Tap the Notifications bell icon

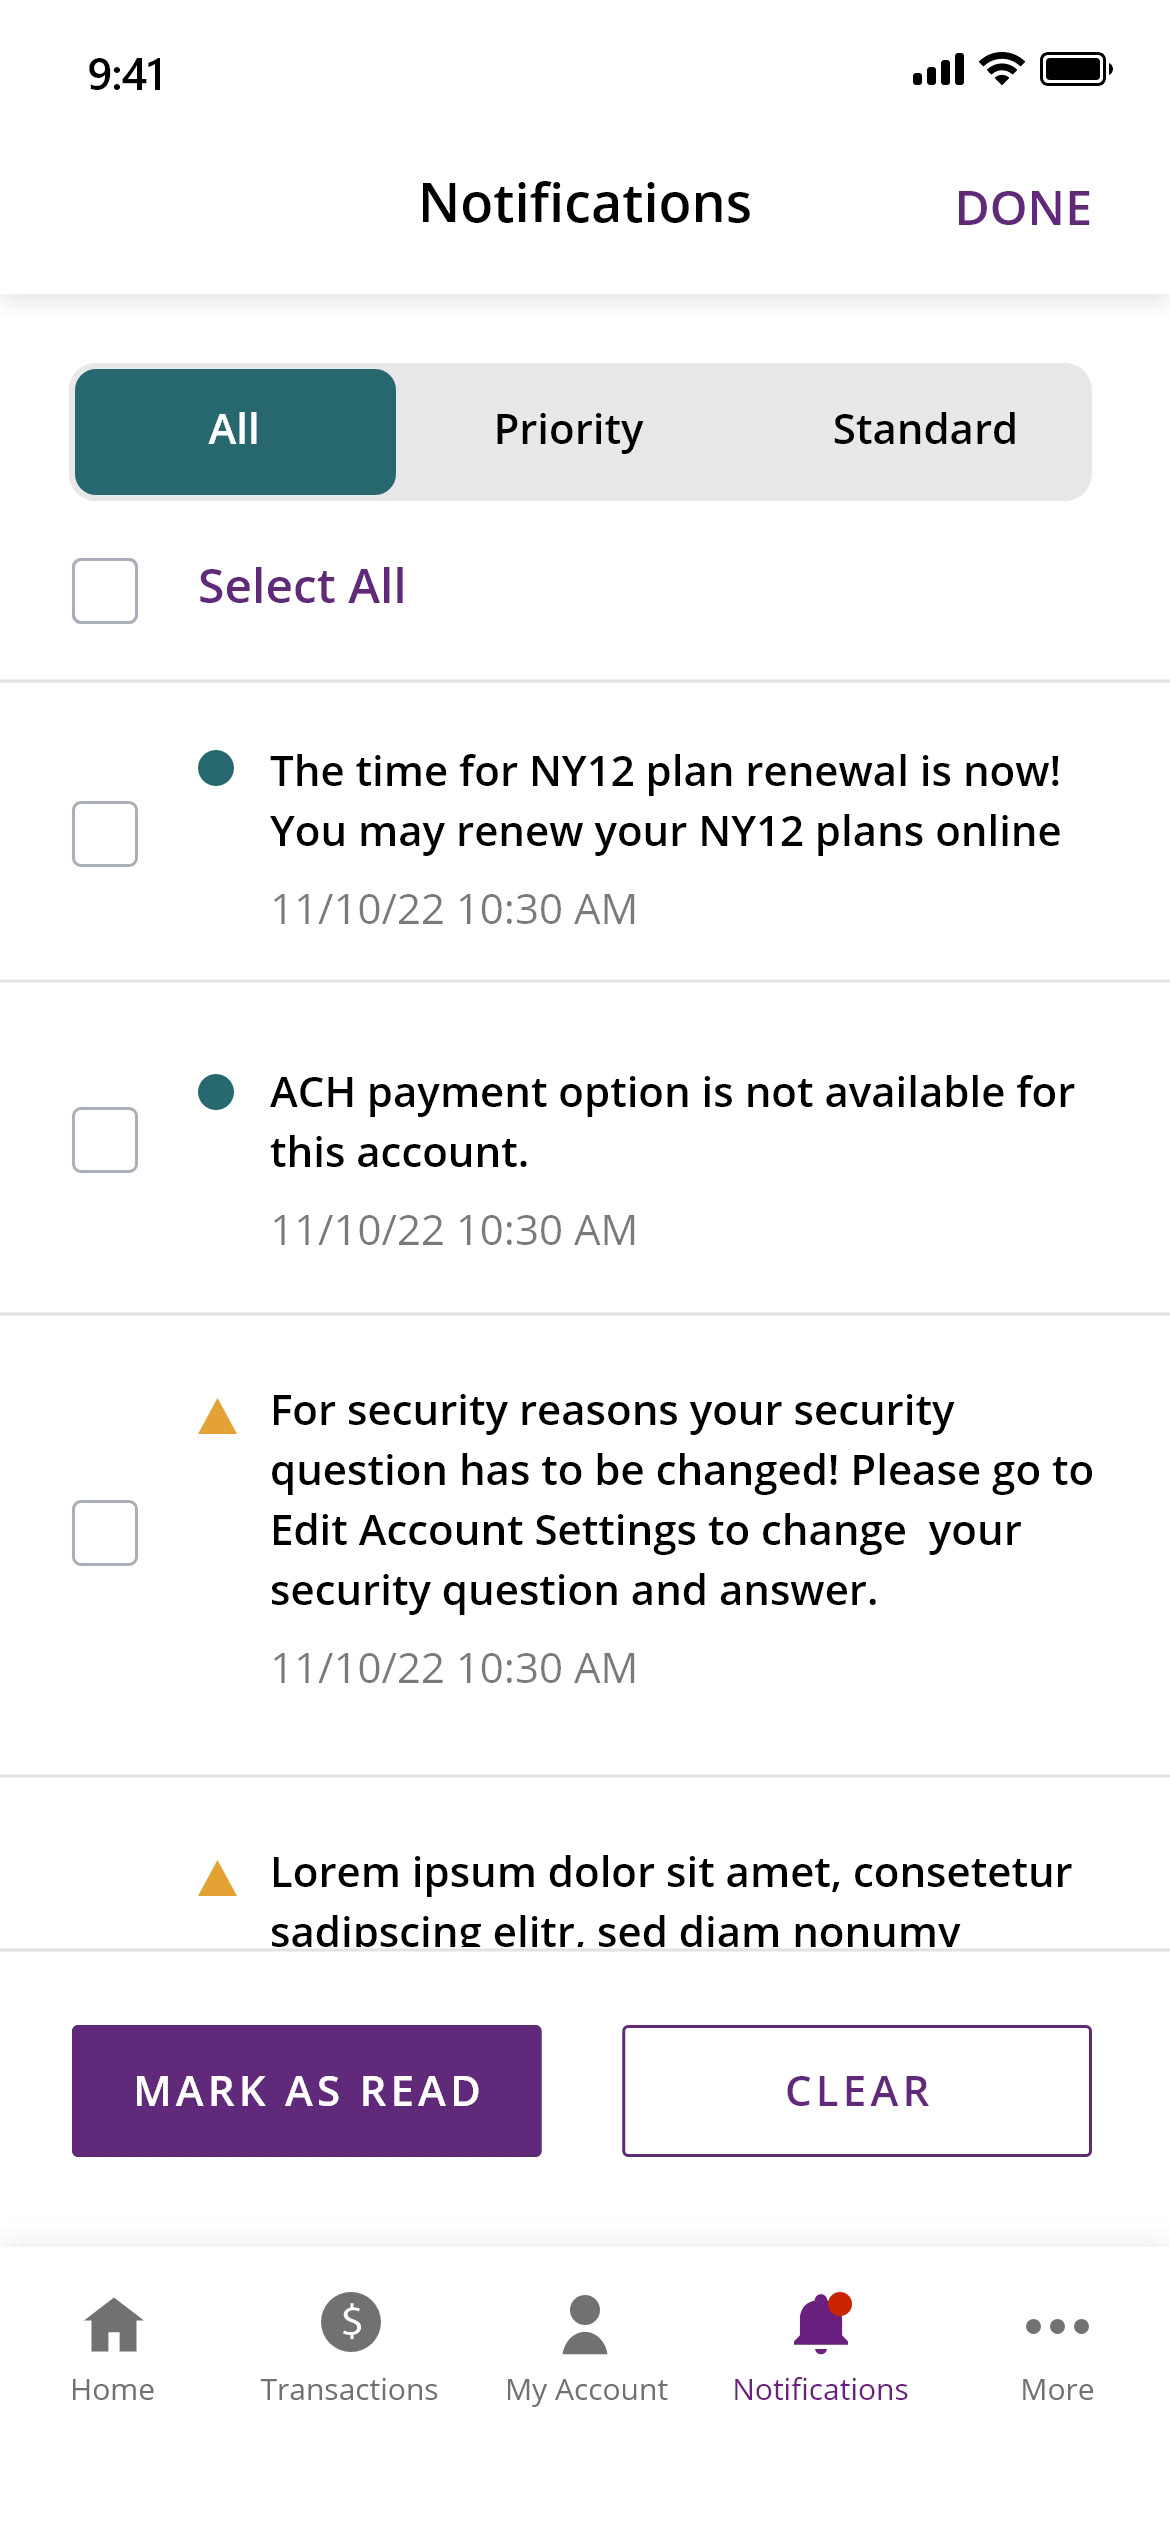pos(821,2321)
